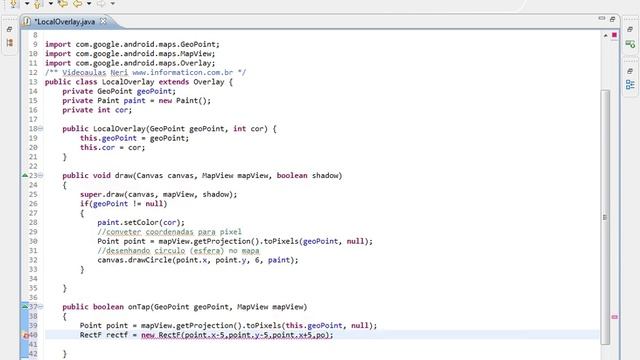
Task: Click 'public class LocalOverlay extends Overlay' line
Action: 139,82
